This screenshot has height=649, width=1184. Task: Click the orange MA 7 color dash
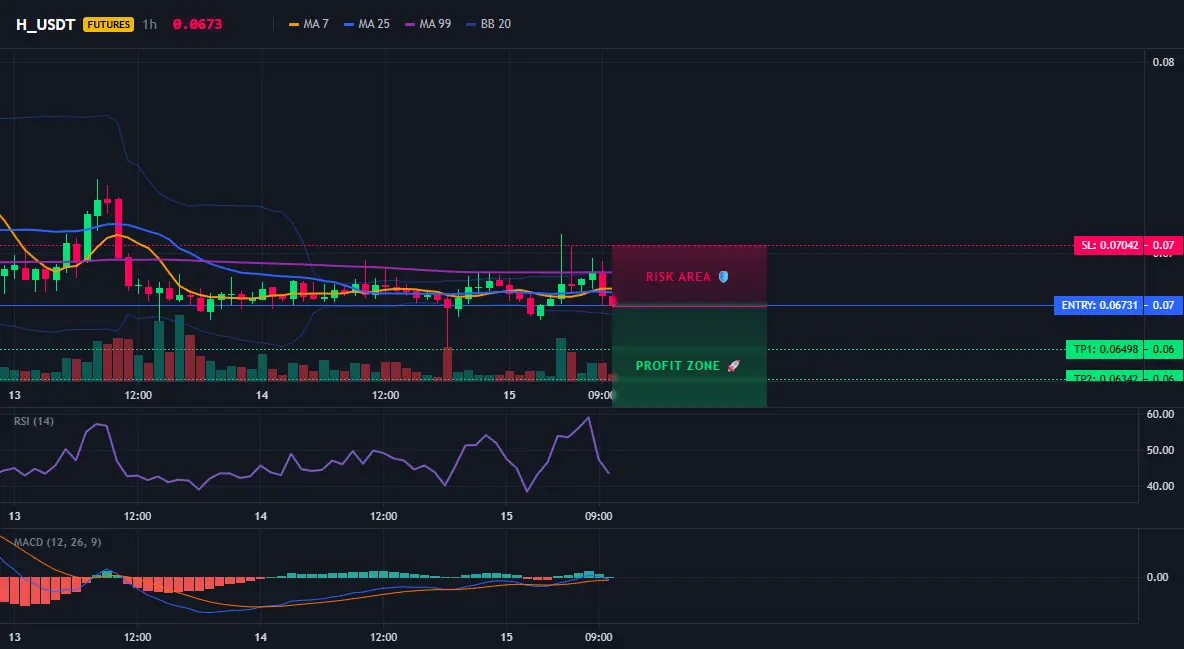pos(294,24)
